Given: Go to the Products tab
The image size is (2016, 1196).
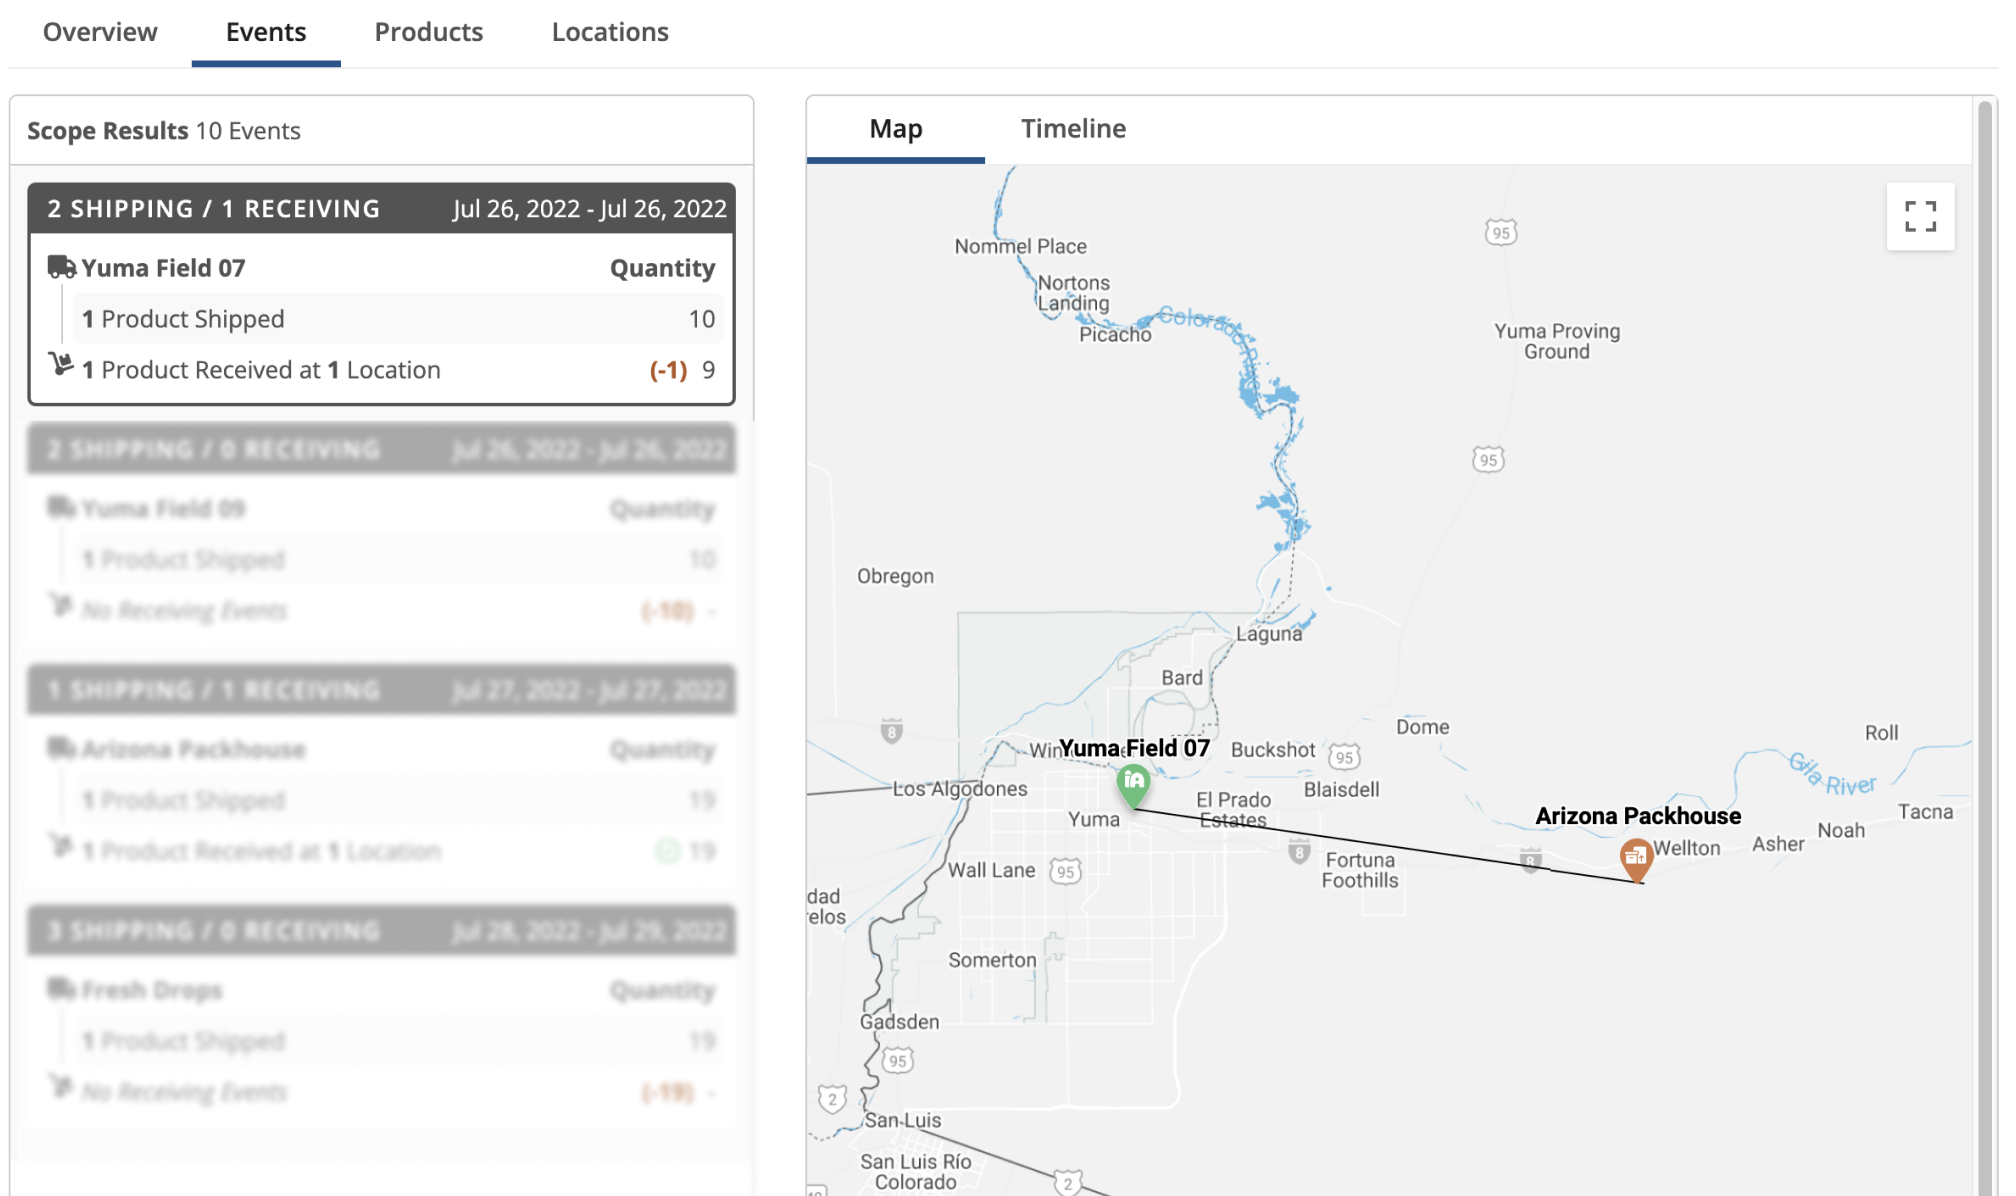Looking at the screenshot, I should tap(428, 32).
